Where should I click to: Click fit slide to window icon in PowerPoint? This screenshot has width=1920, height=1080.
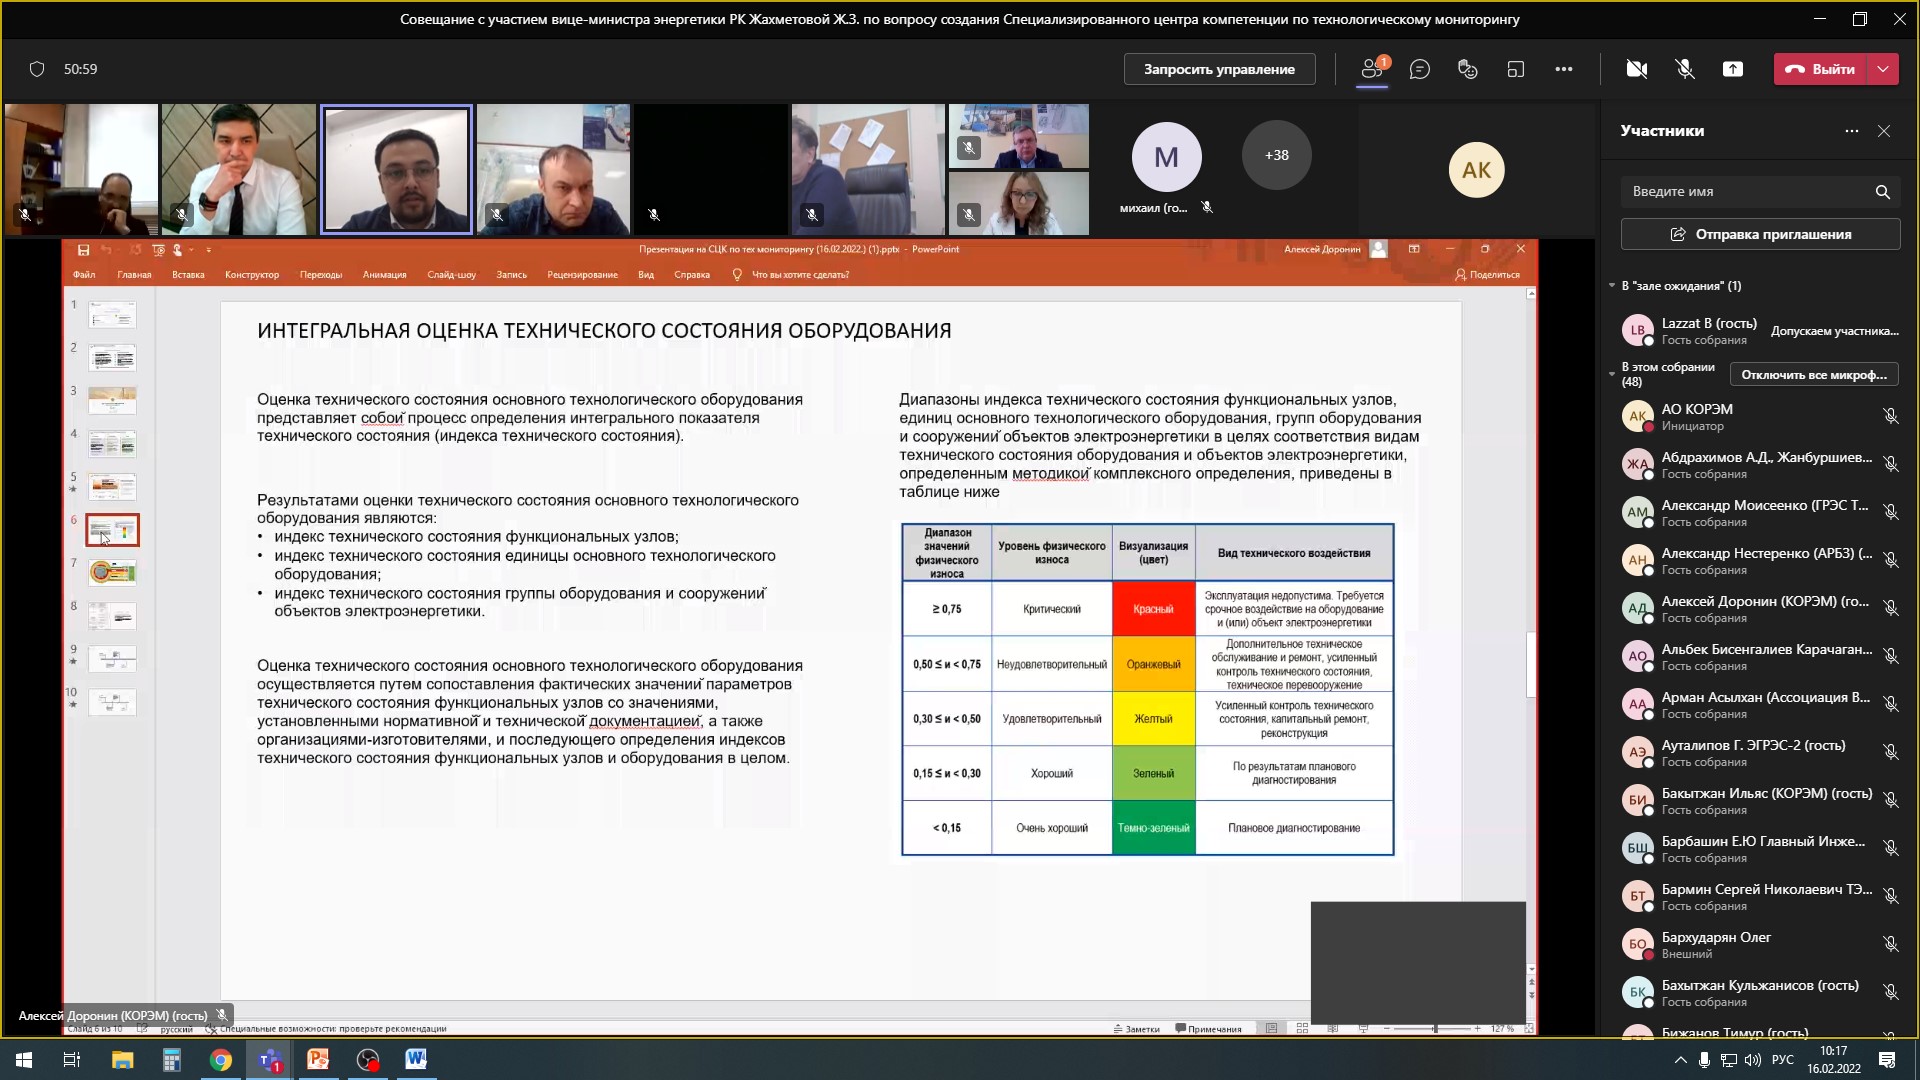(1529, 1028)
